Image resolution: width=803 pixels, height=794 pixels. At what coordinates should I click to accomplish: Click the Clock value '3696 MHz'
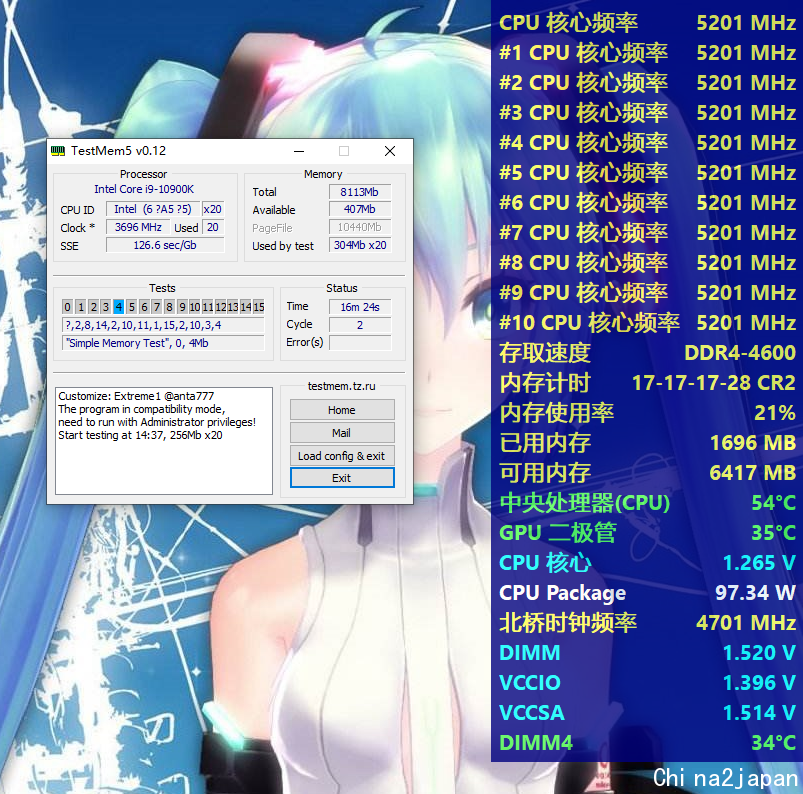(138, 227)
